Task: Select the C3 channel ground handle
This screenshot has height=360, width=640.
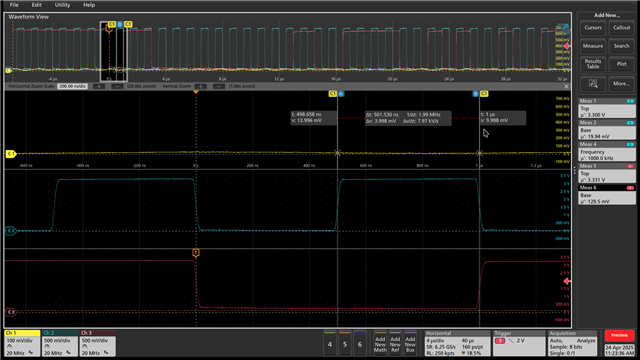Action: pyautogui.click(x=11, y=312)
